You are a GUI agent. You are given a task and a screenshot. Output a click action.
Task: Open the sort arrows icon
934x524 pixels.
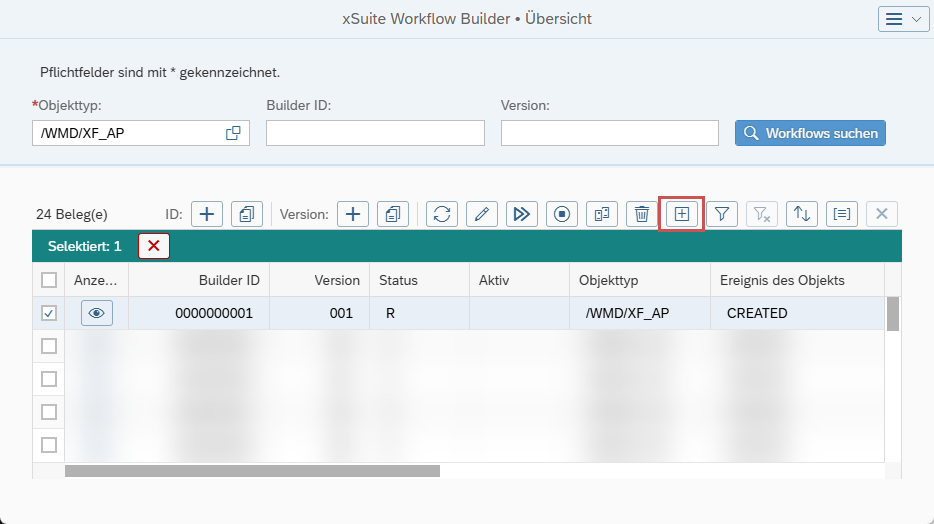click(802, 214)
